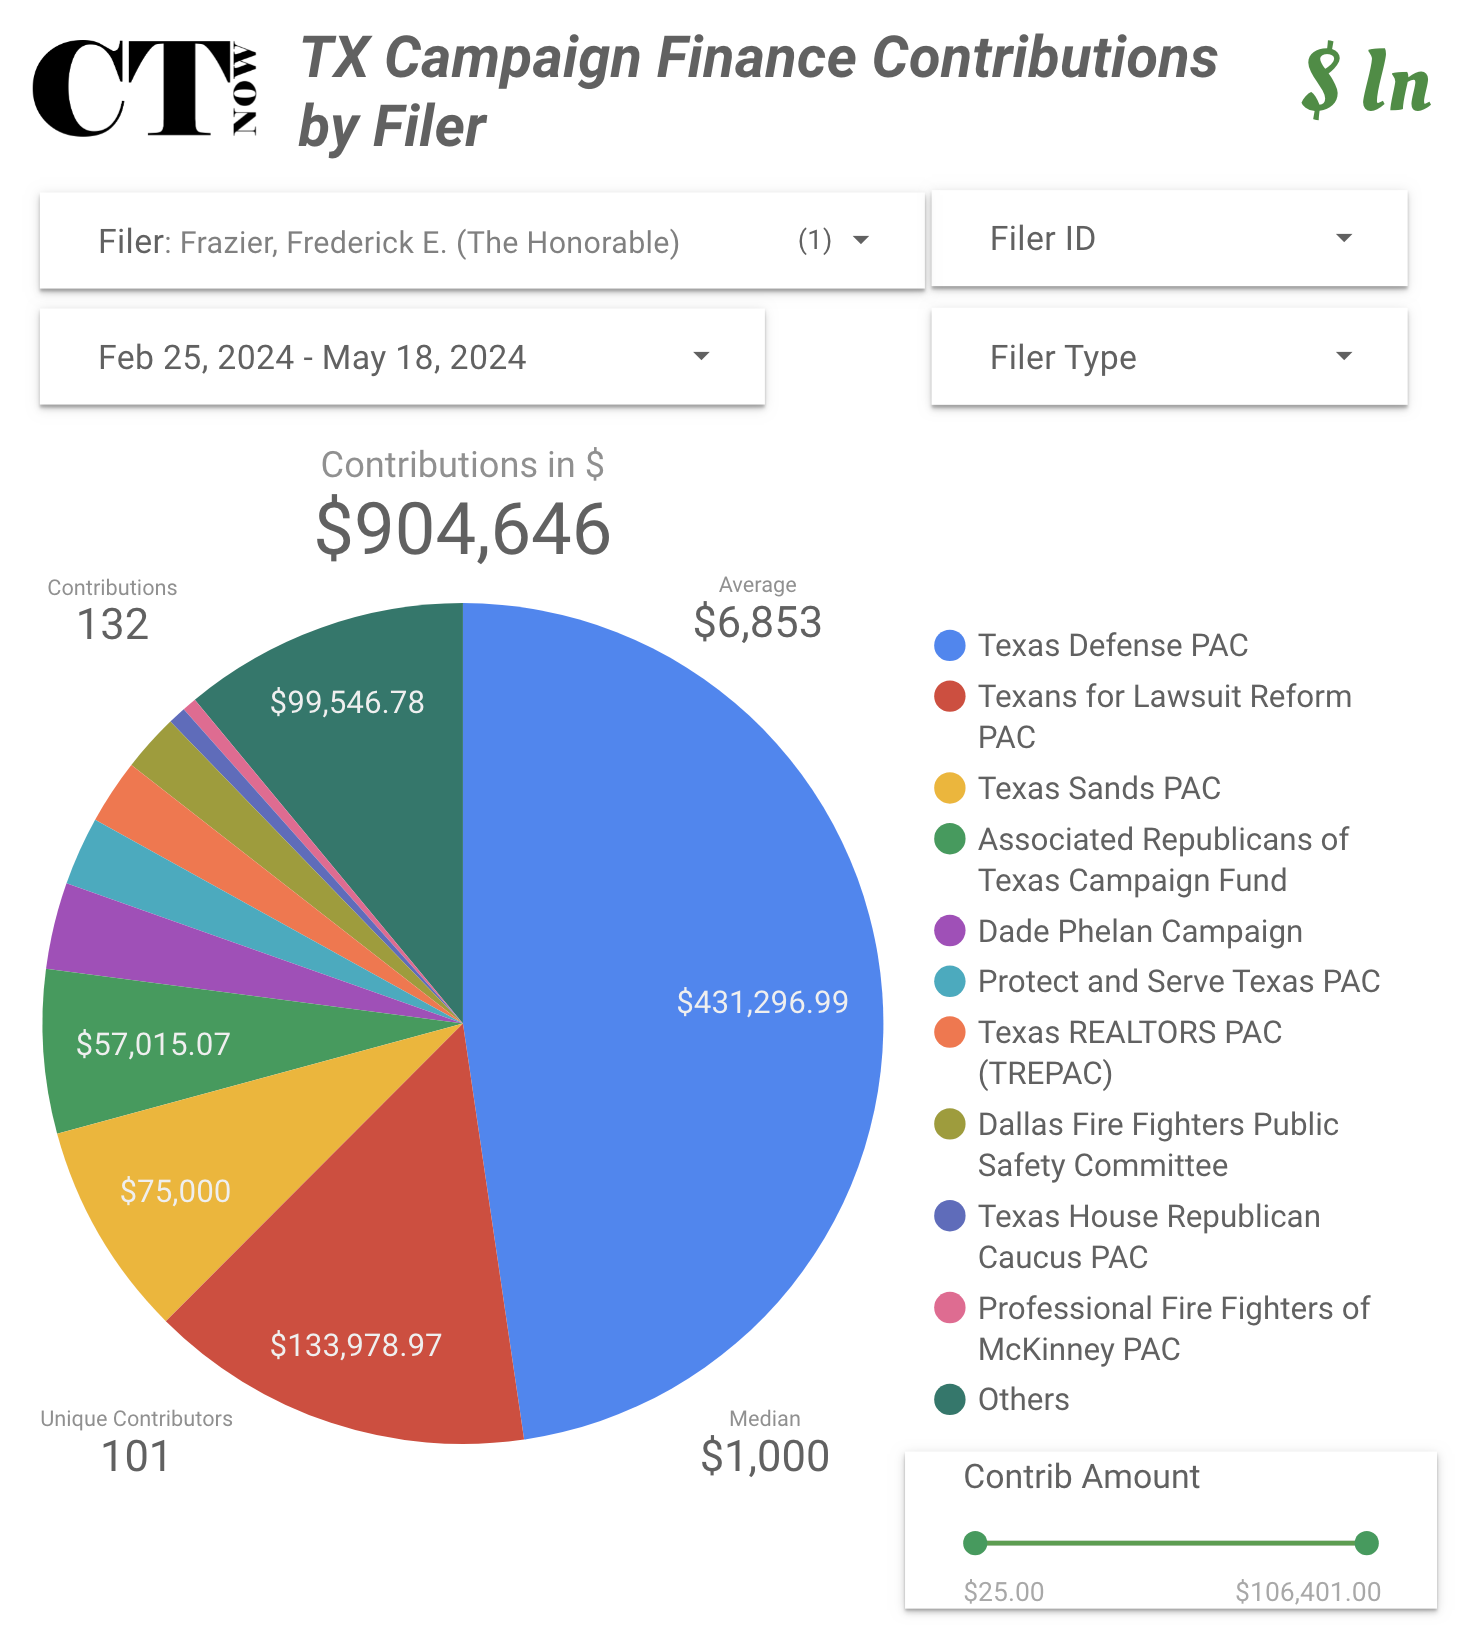Select the Texas Sands PAC legend label
Screen dimensions: 1458x1628
[x=1099, y=788]
